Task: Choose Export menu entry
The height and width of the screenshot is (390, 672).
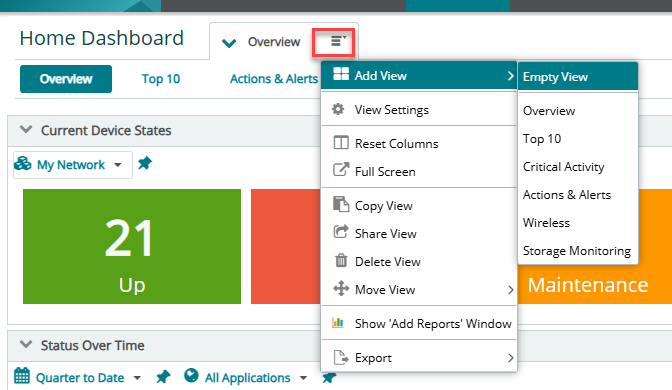Action: 419,357
